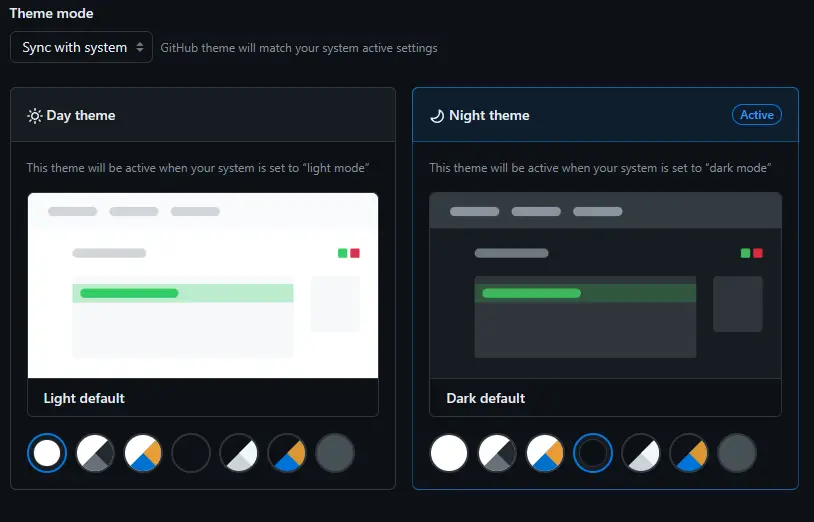
Task: Select the Dark default preview thumbnail
Action: [605, 285]
